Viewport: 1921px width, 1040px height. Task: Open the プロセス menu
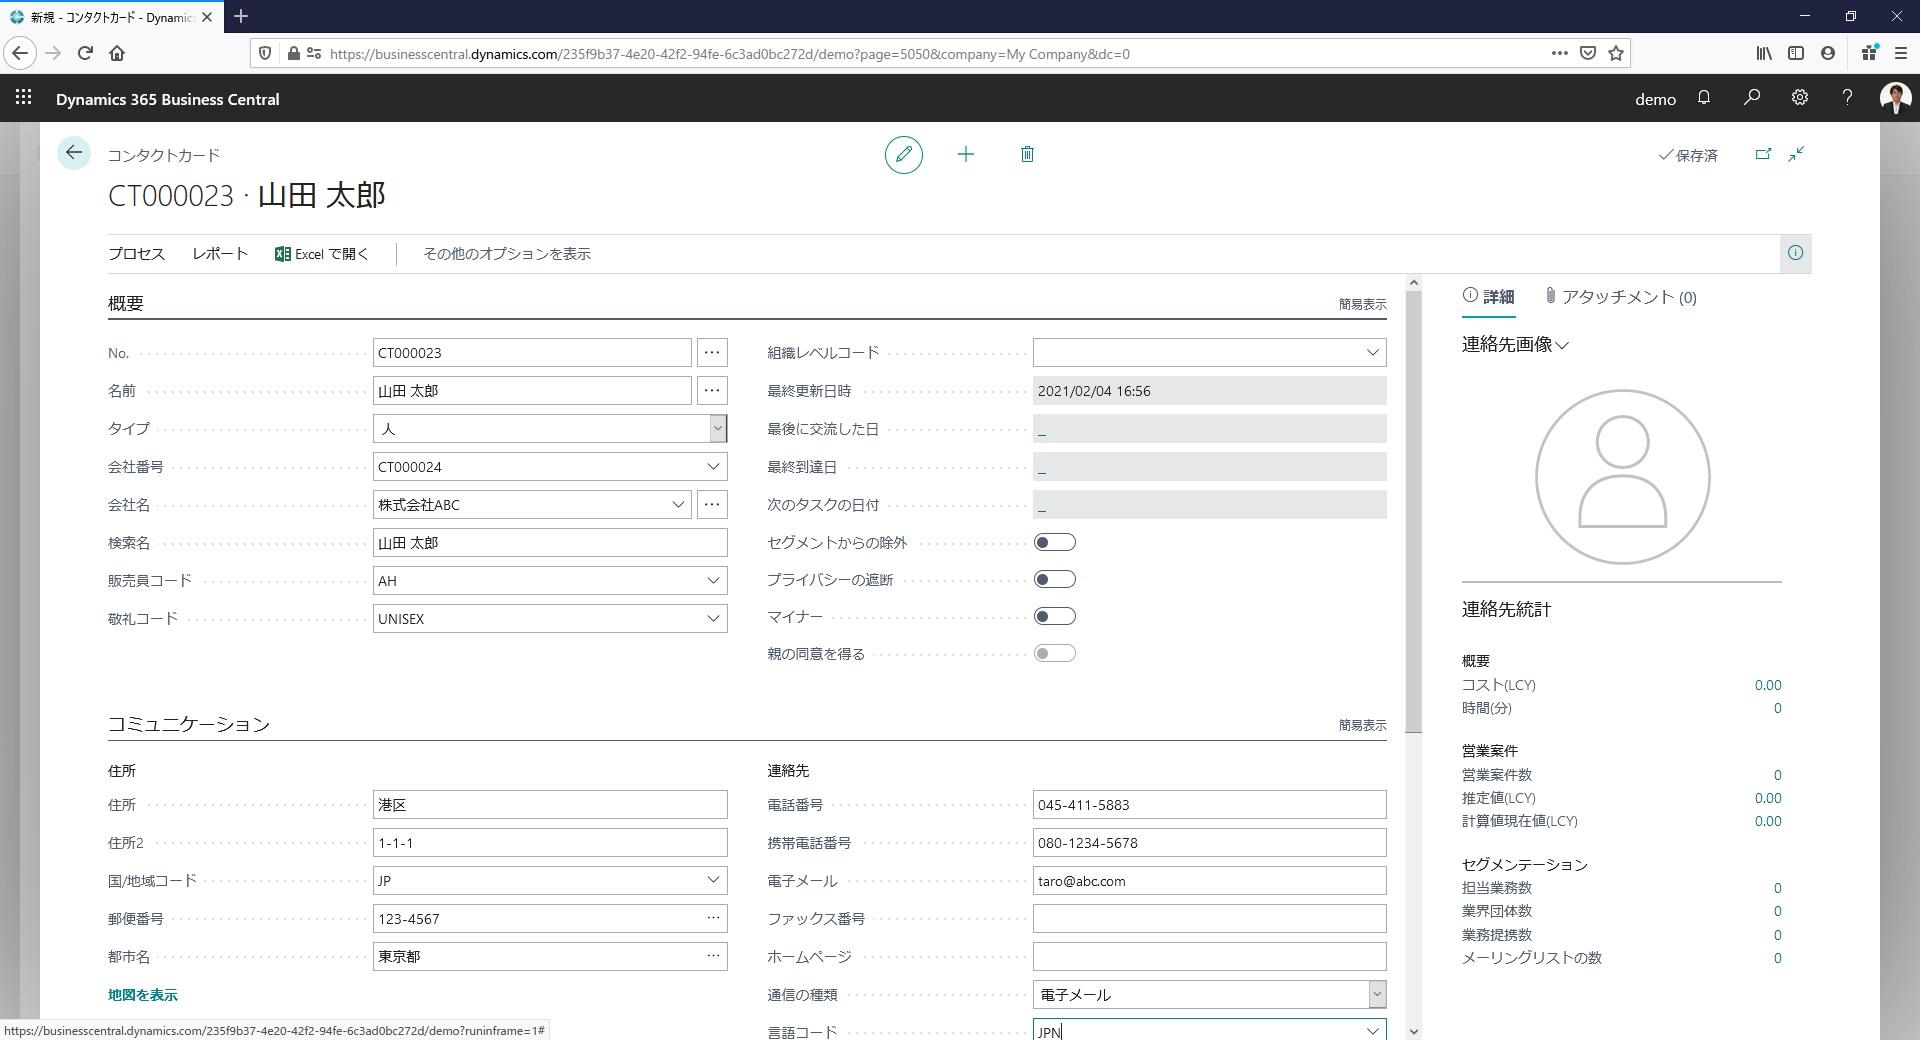137,254
